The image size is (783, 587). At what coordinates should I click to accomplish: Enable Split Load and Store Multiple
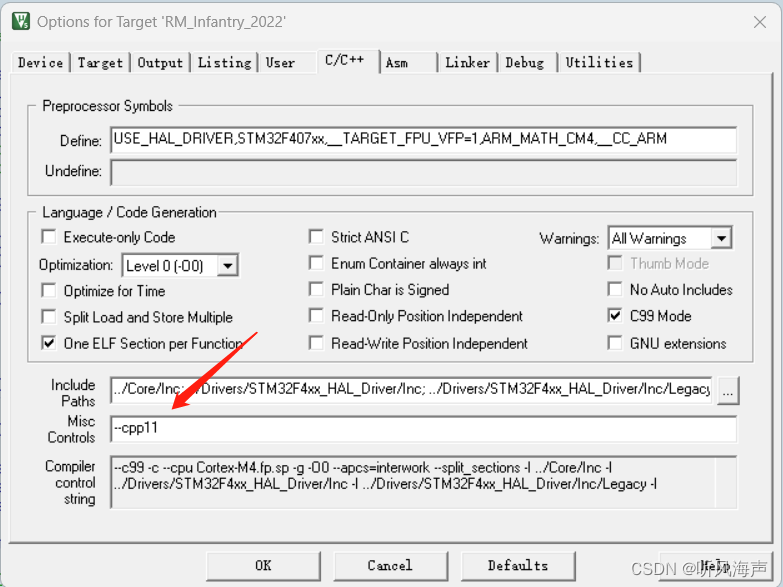pos(49,317)
